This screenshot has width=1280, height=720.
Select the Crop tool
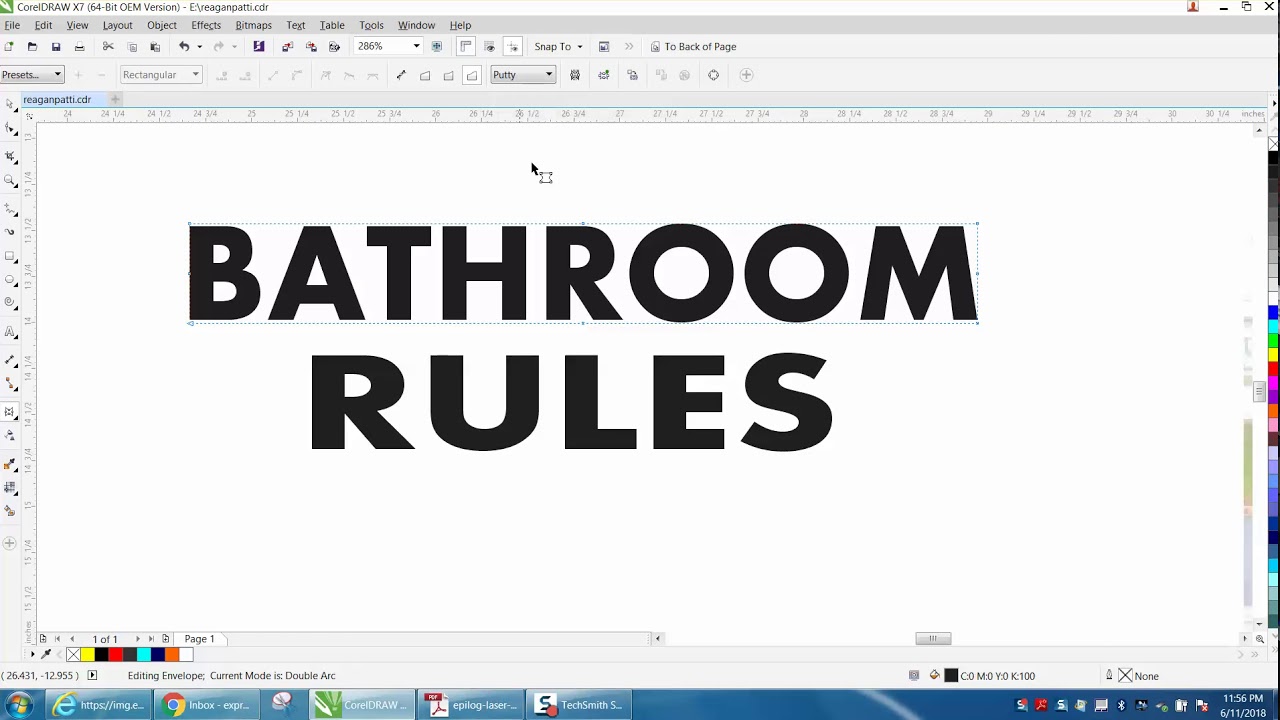[10, 156]
